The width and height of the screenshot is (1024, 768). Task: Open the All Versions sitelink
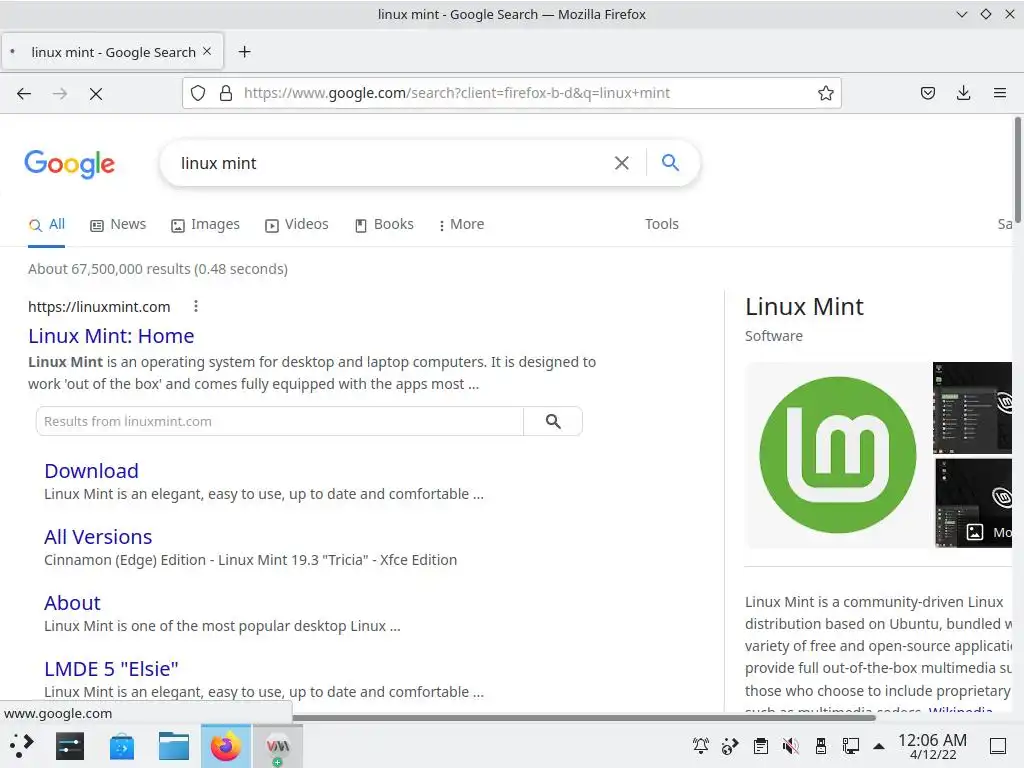pyautogui.click(x=98, y=537)
